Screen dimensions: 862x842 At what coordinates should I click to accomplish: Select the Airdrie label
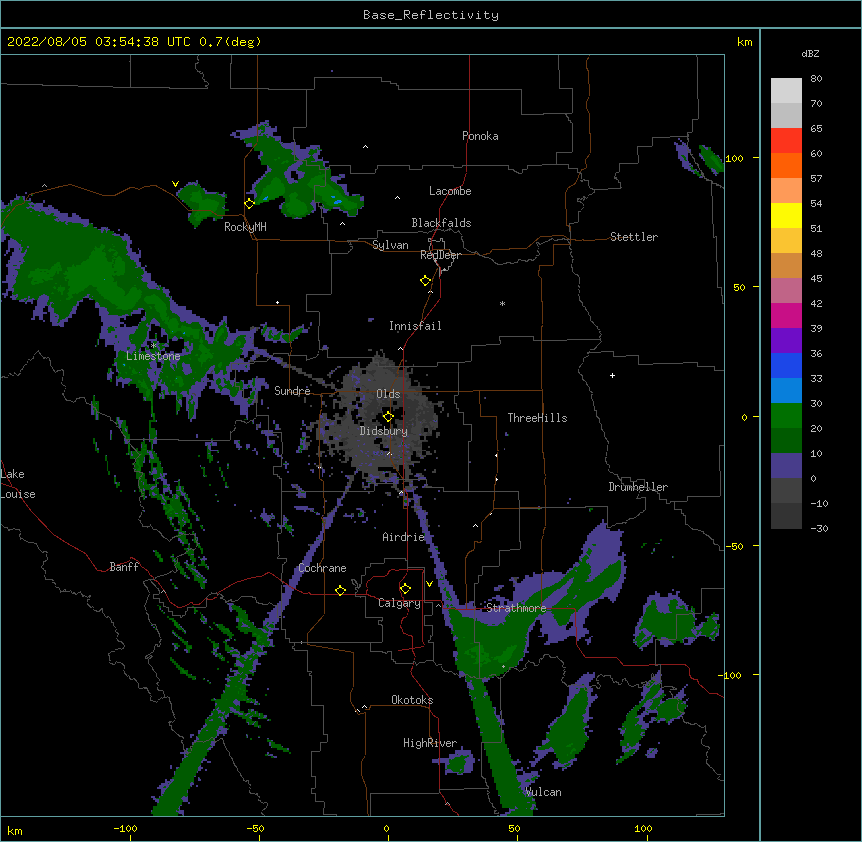click(x=404, y=537)
